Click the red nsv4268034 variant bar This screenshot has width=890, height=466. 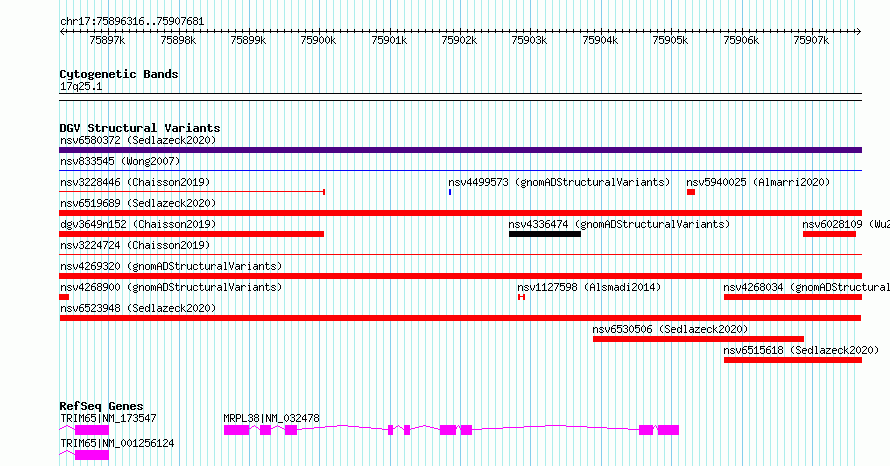pyautogui.click(x=793, y=297)
